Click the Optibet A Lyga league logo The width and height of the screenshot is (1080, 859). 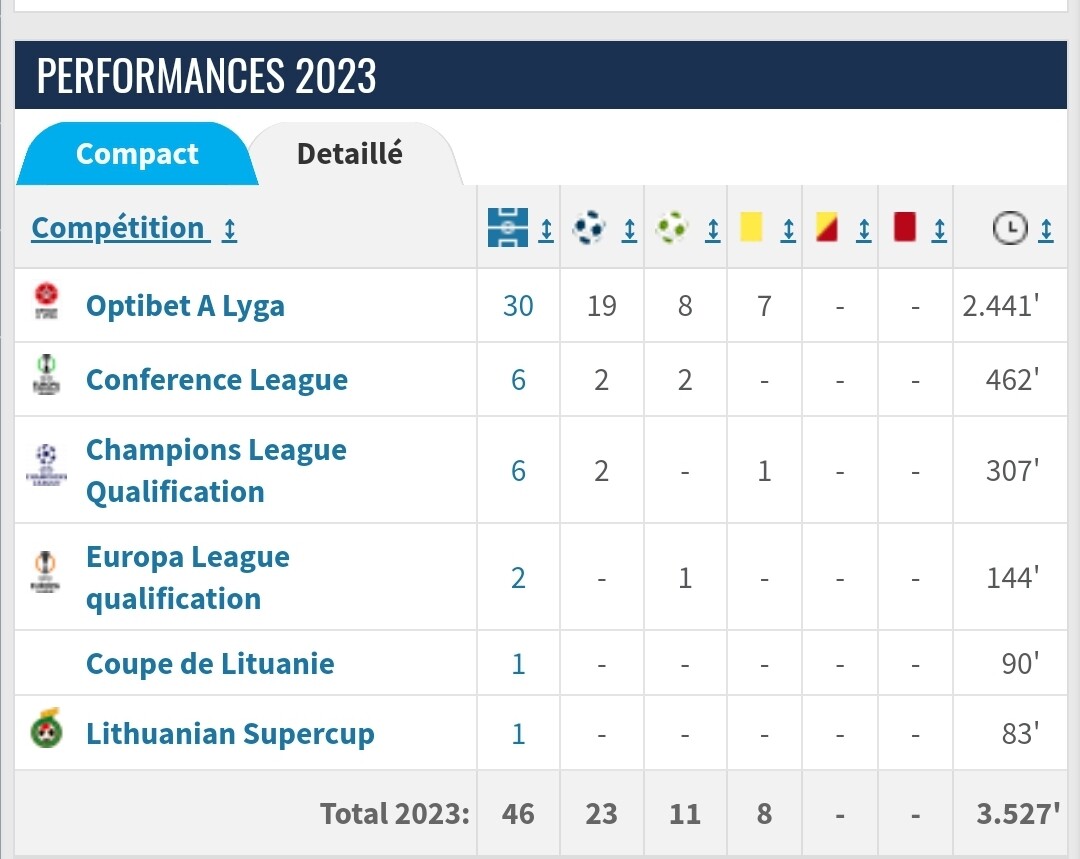point(47,301)
